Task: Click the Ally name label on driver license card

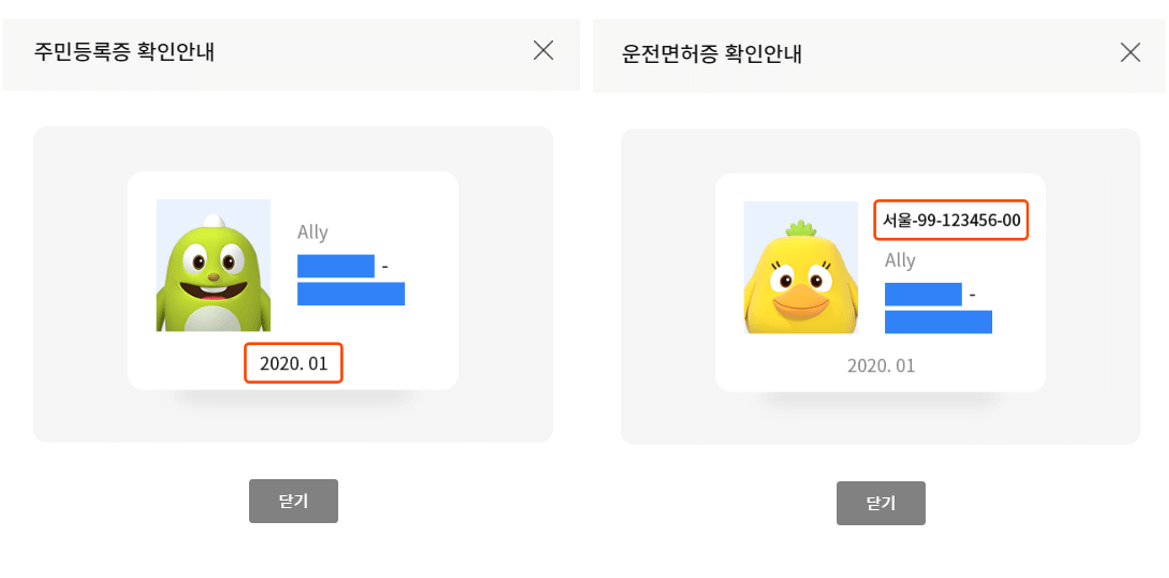Action: 900,260
